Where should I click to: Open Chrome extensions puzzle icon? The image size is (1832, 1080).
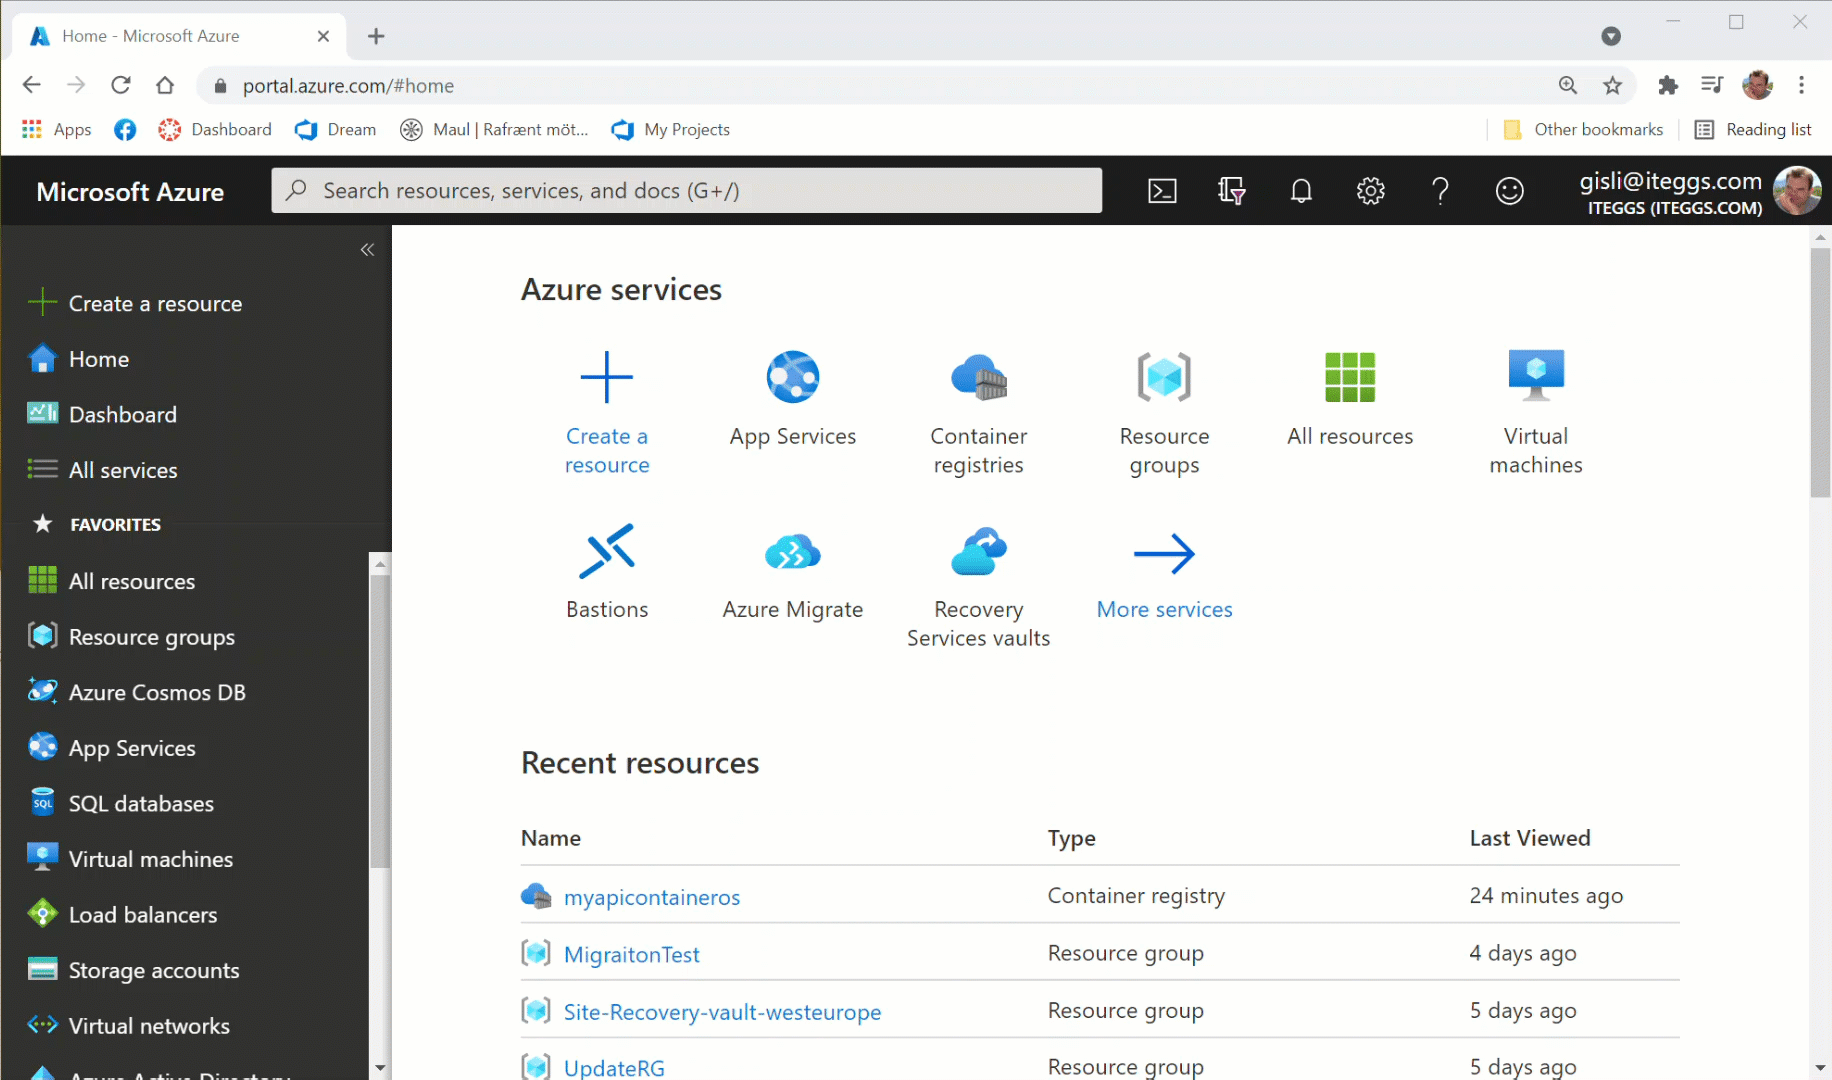[x=1667, y=86]
